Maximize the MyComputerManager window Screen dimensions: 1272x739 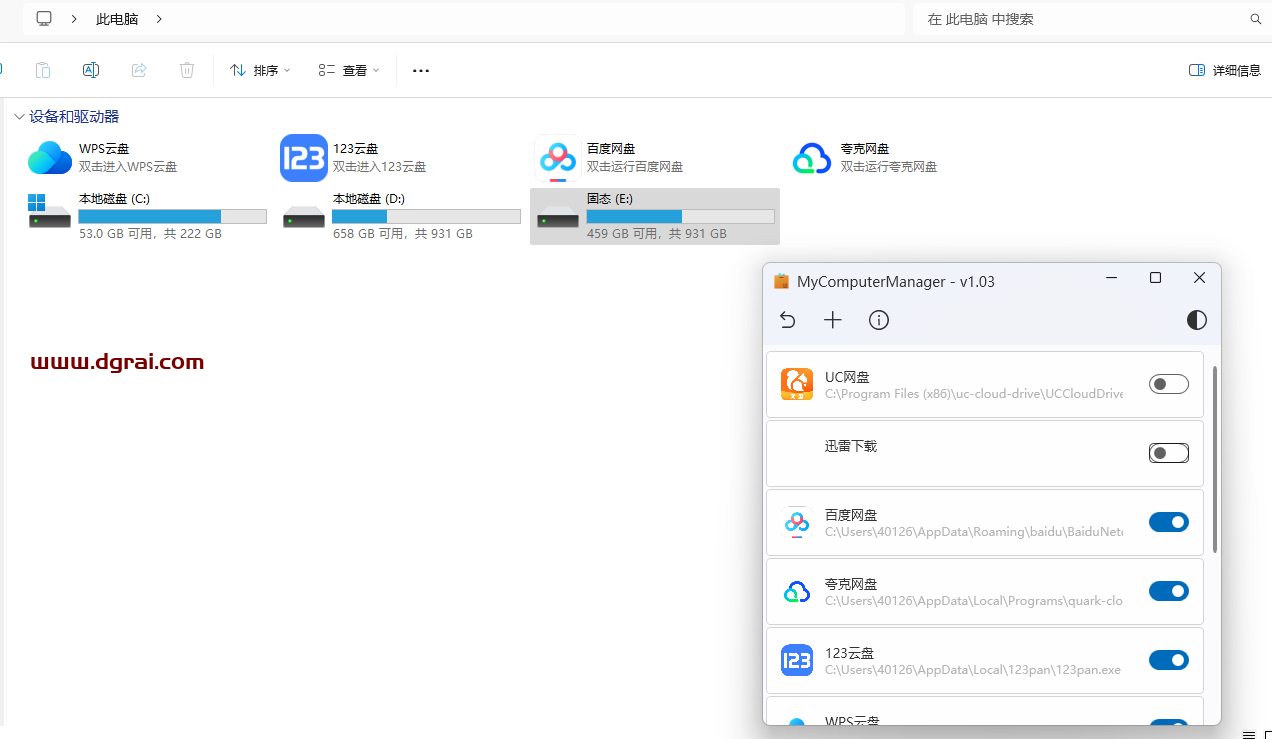click(1155, 278)
